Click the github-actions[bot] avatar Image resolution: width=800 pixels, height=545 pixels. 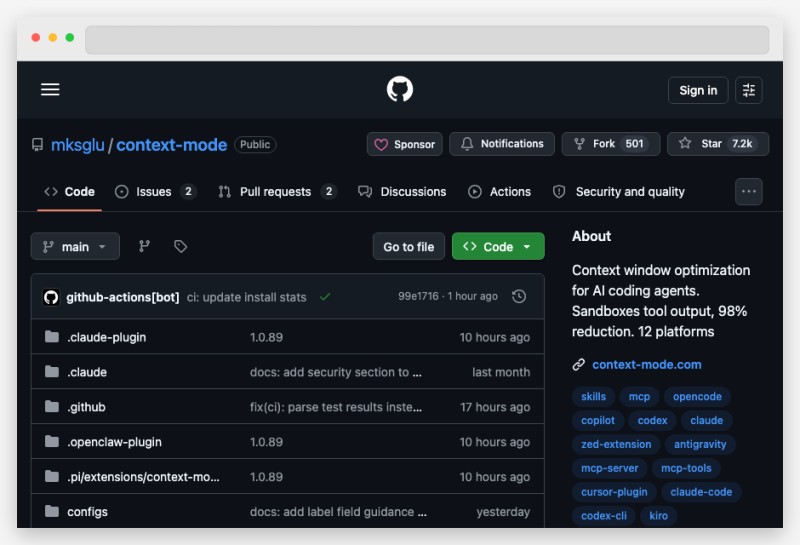(x=51, y=297)
